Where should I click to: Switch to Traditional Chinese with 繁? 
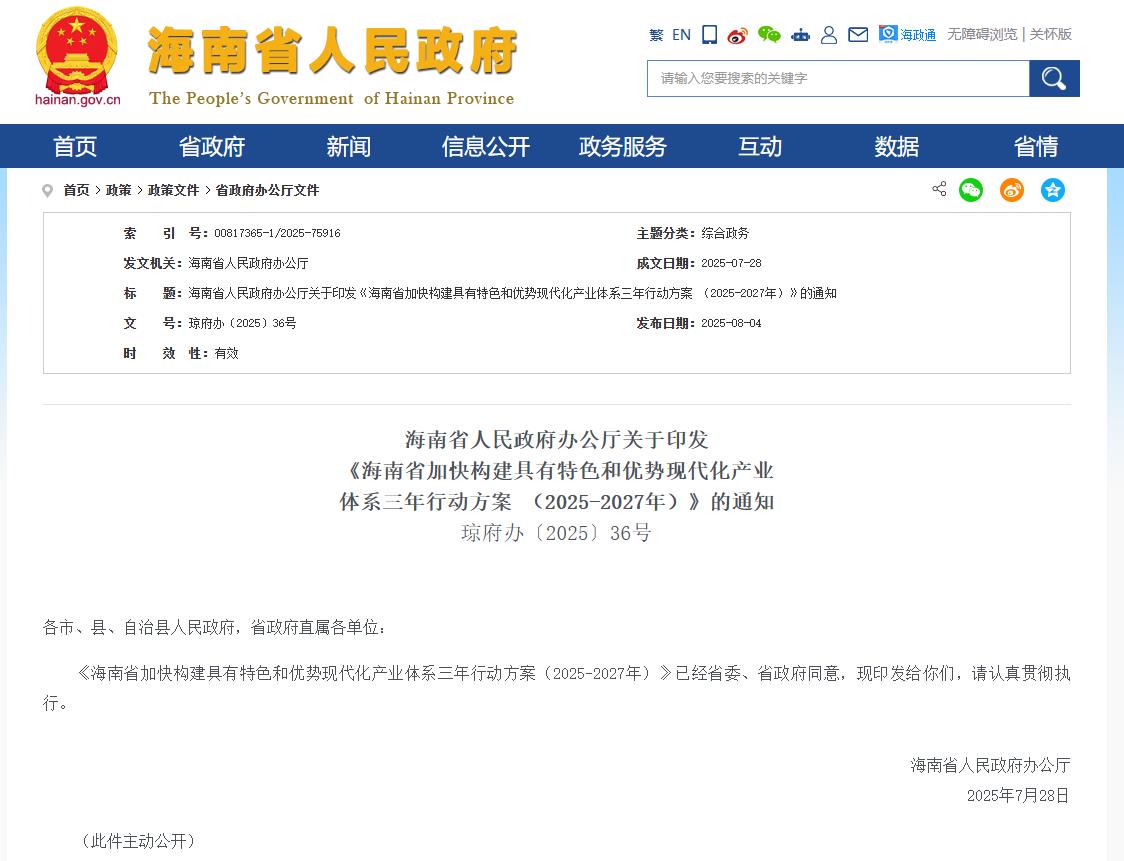click(656, 35)
